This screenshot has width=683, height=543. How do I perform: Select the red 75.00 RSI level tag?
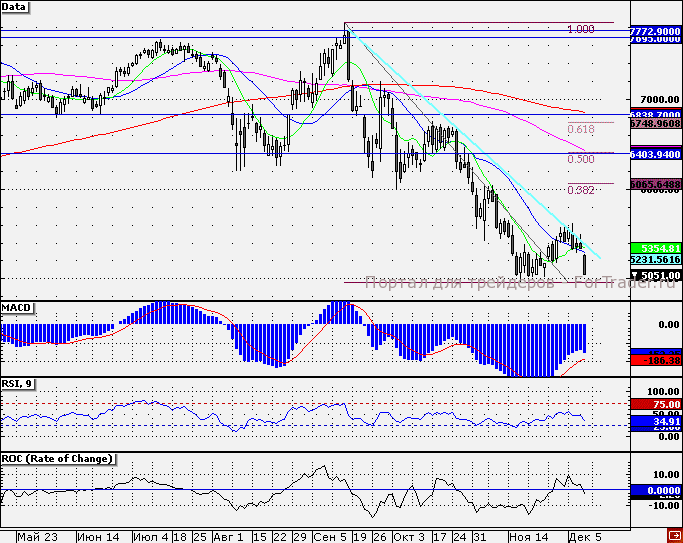coord(655,404)
